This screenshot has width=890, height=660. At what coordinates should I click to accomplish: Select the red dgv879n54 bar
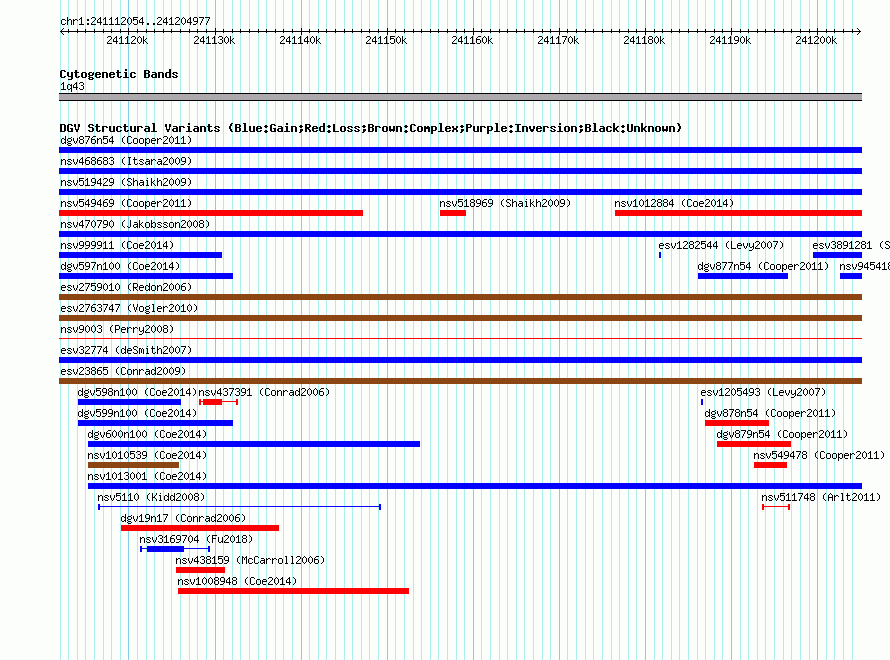coord(754,444)
